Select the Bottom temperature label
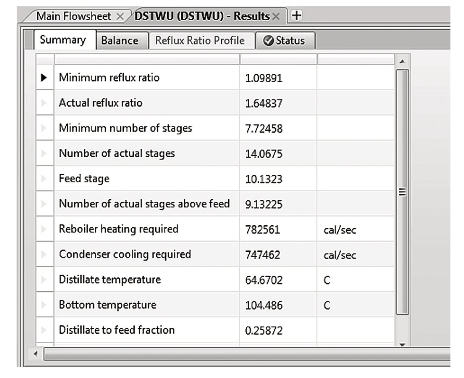Screen dimensions: 464x378 click(108, 305)
